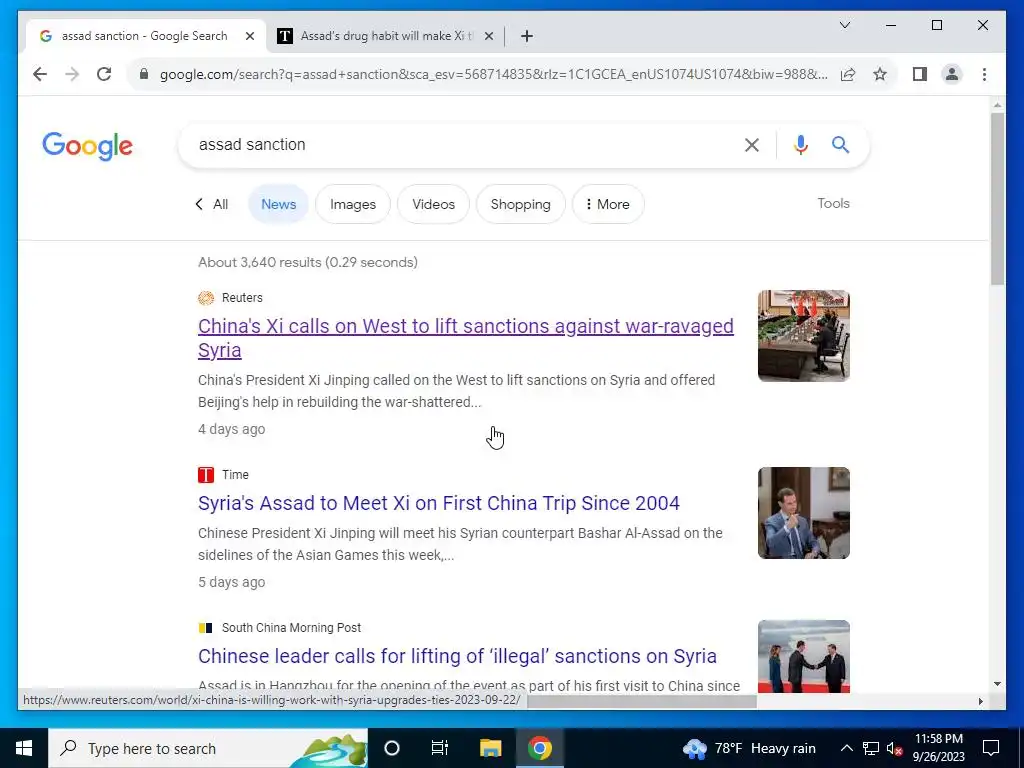Switch to Images results

tap(353, 204)
